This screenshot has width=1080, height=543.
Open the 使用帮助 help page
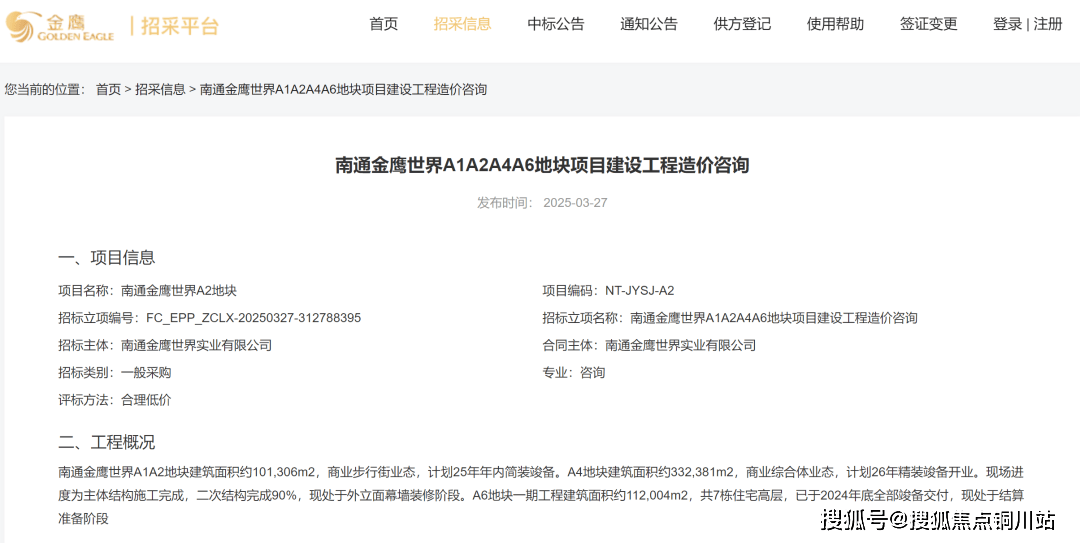click(835, 24)
